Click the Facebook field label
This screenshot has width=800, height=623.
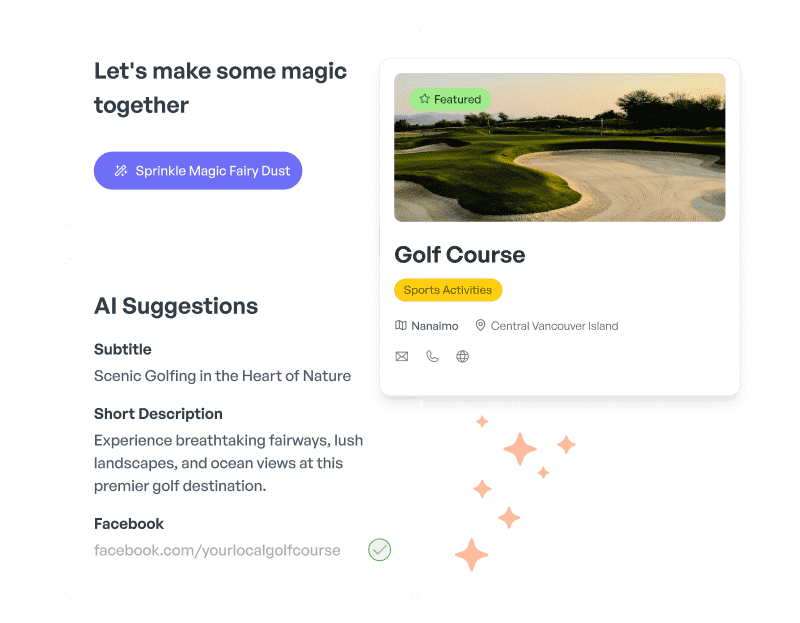(x=129, y=524)
